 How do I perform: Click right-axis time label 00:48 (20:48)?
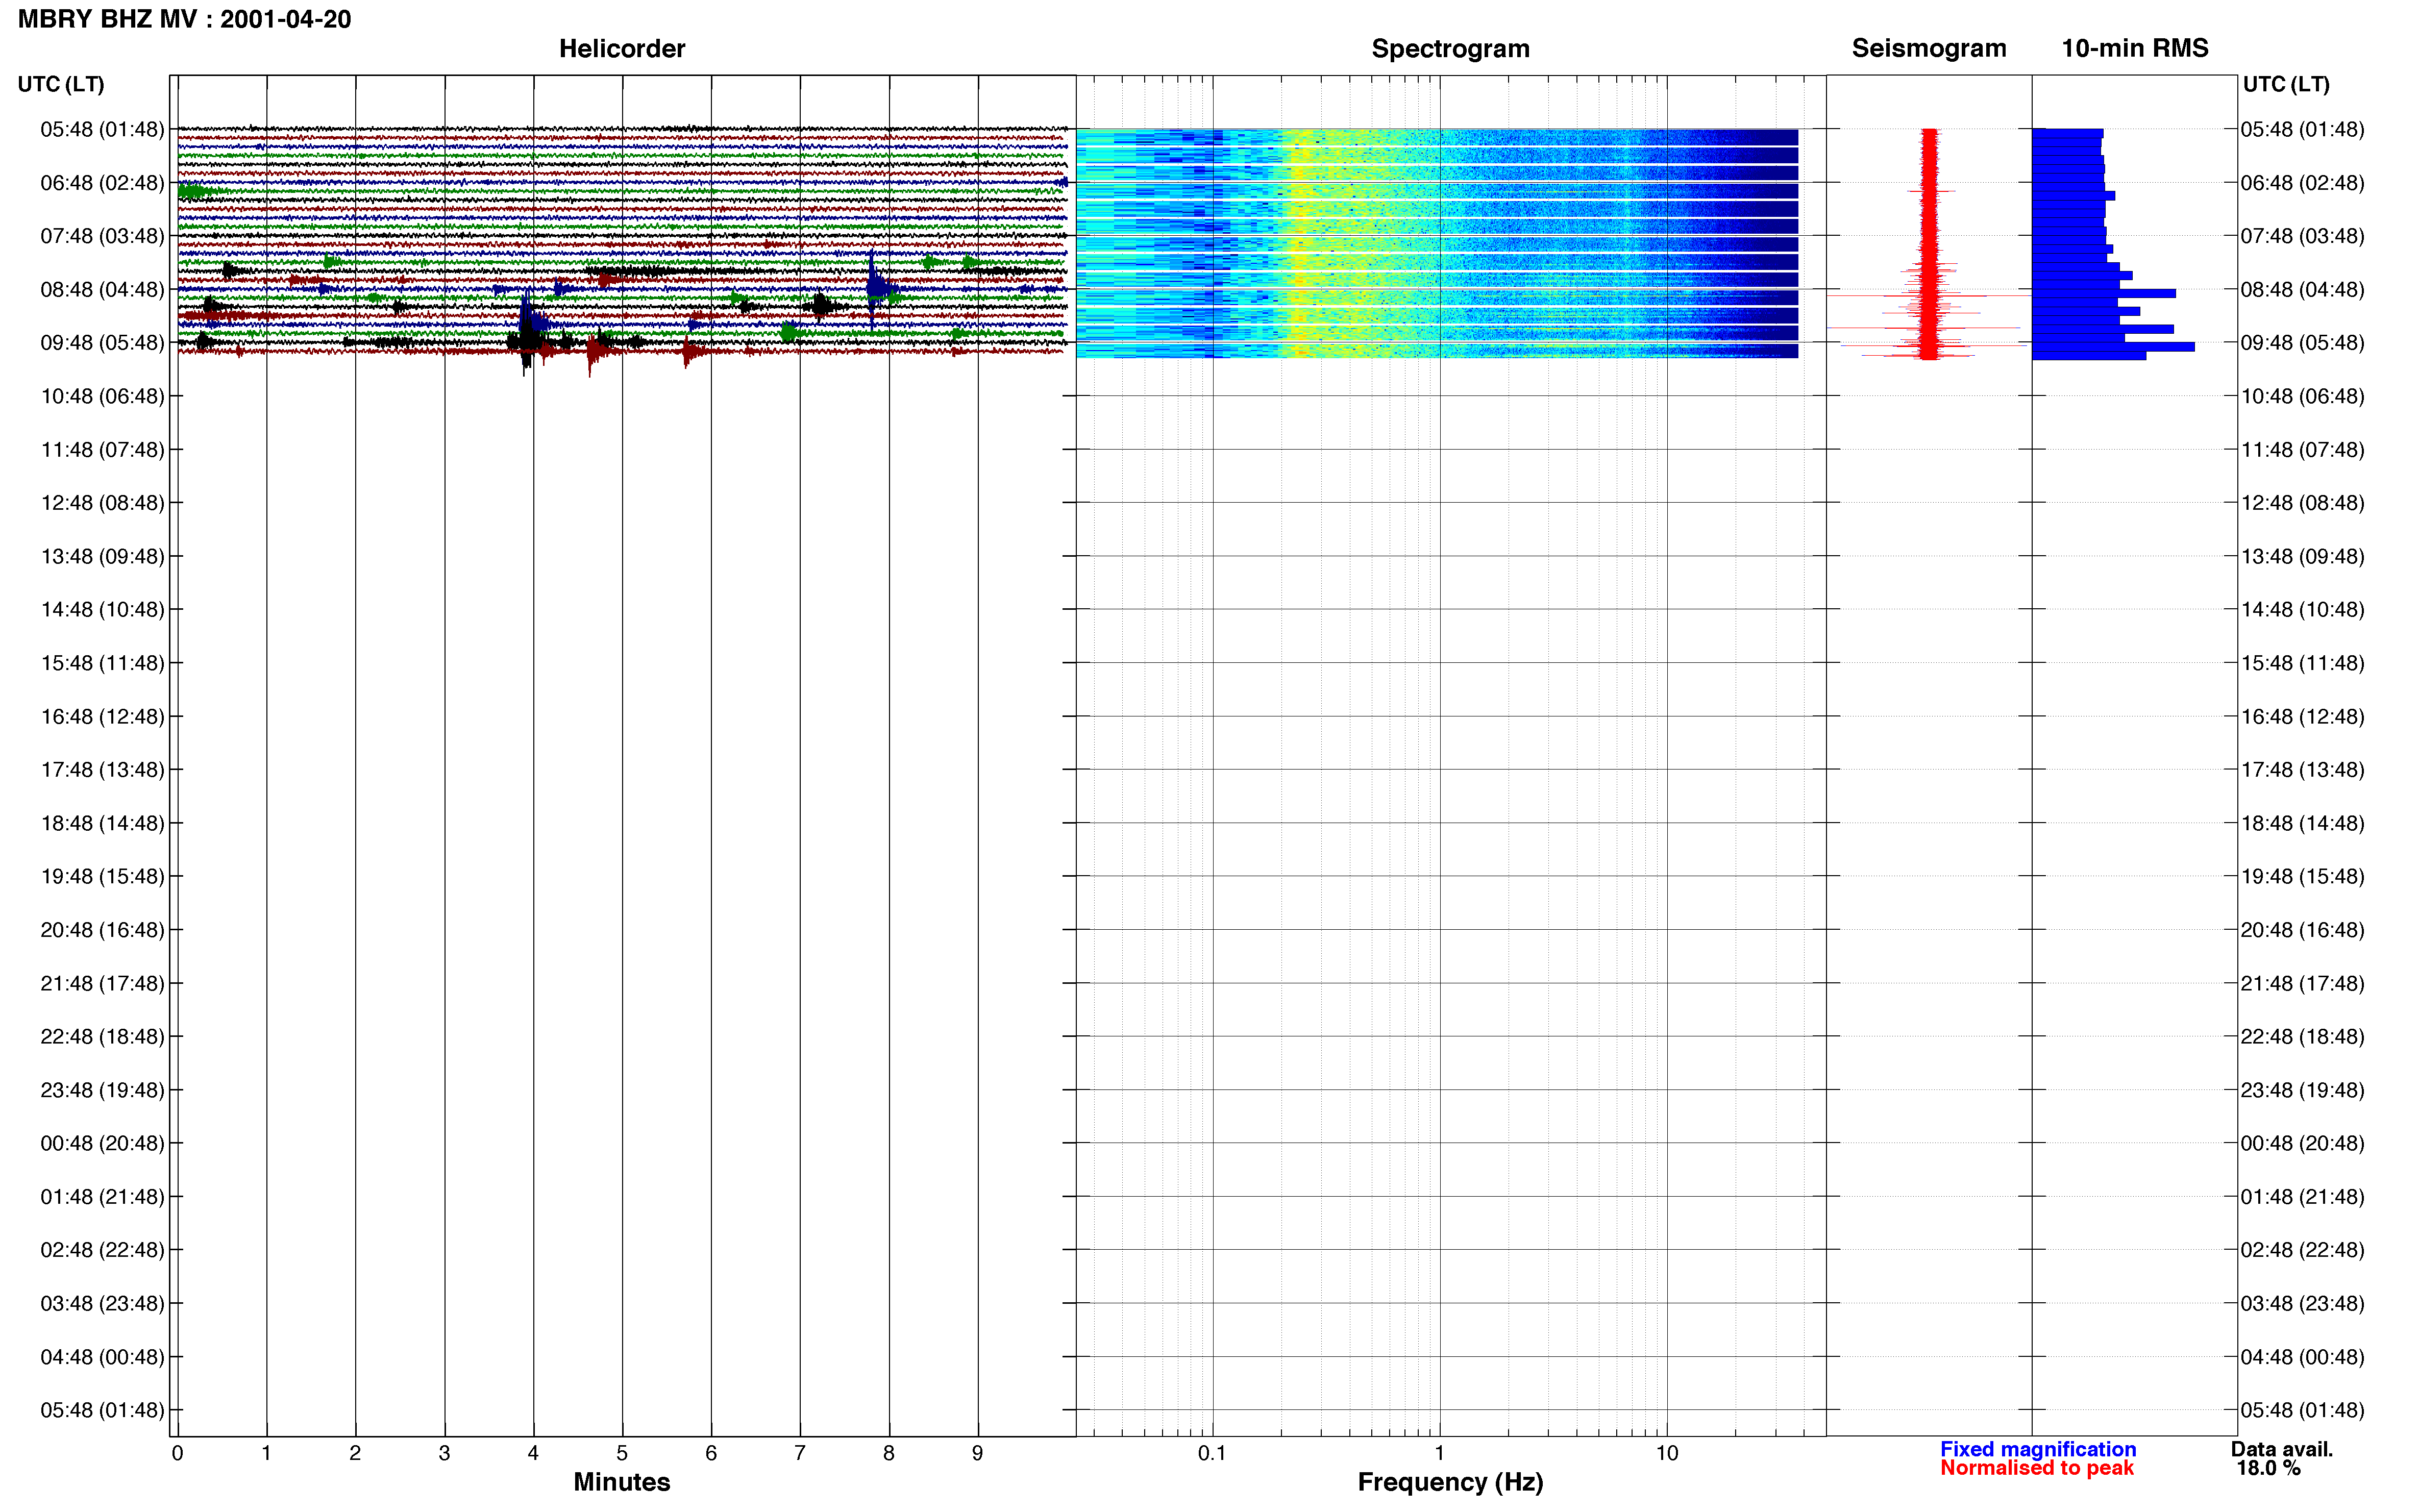tap(2302, 1143)
